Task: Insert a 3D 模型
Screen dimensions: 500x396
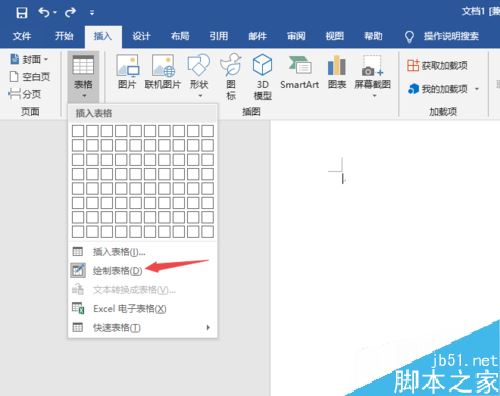Action: [x=263, y=77]
